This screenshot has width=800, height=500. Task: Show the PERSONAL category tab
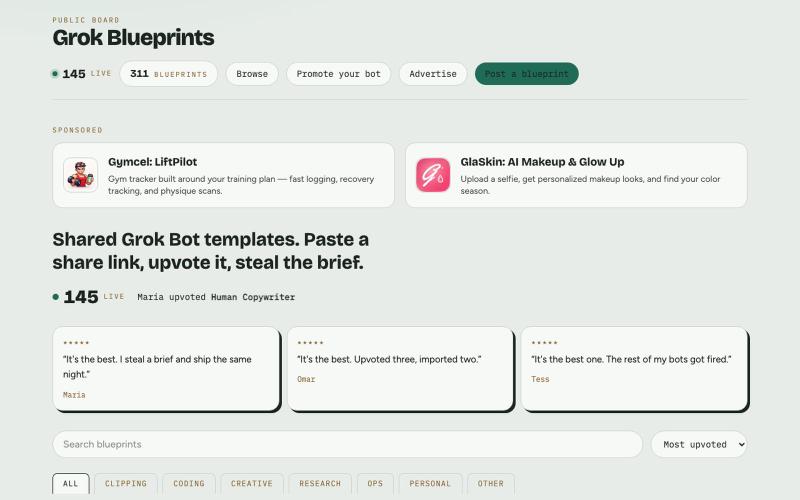[430, 484]
